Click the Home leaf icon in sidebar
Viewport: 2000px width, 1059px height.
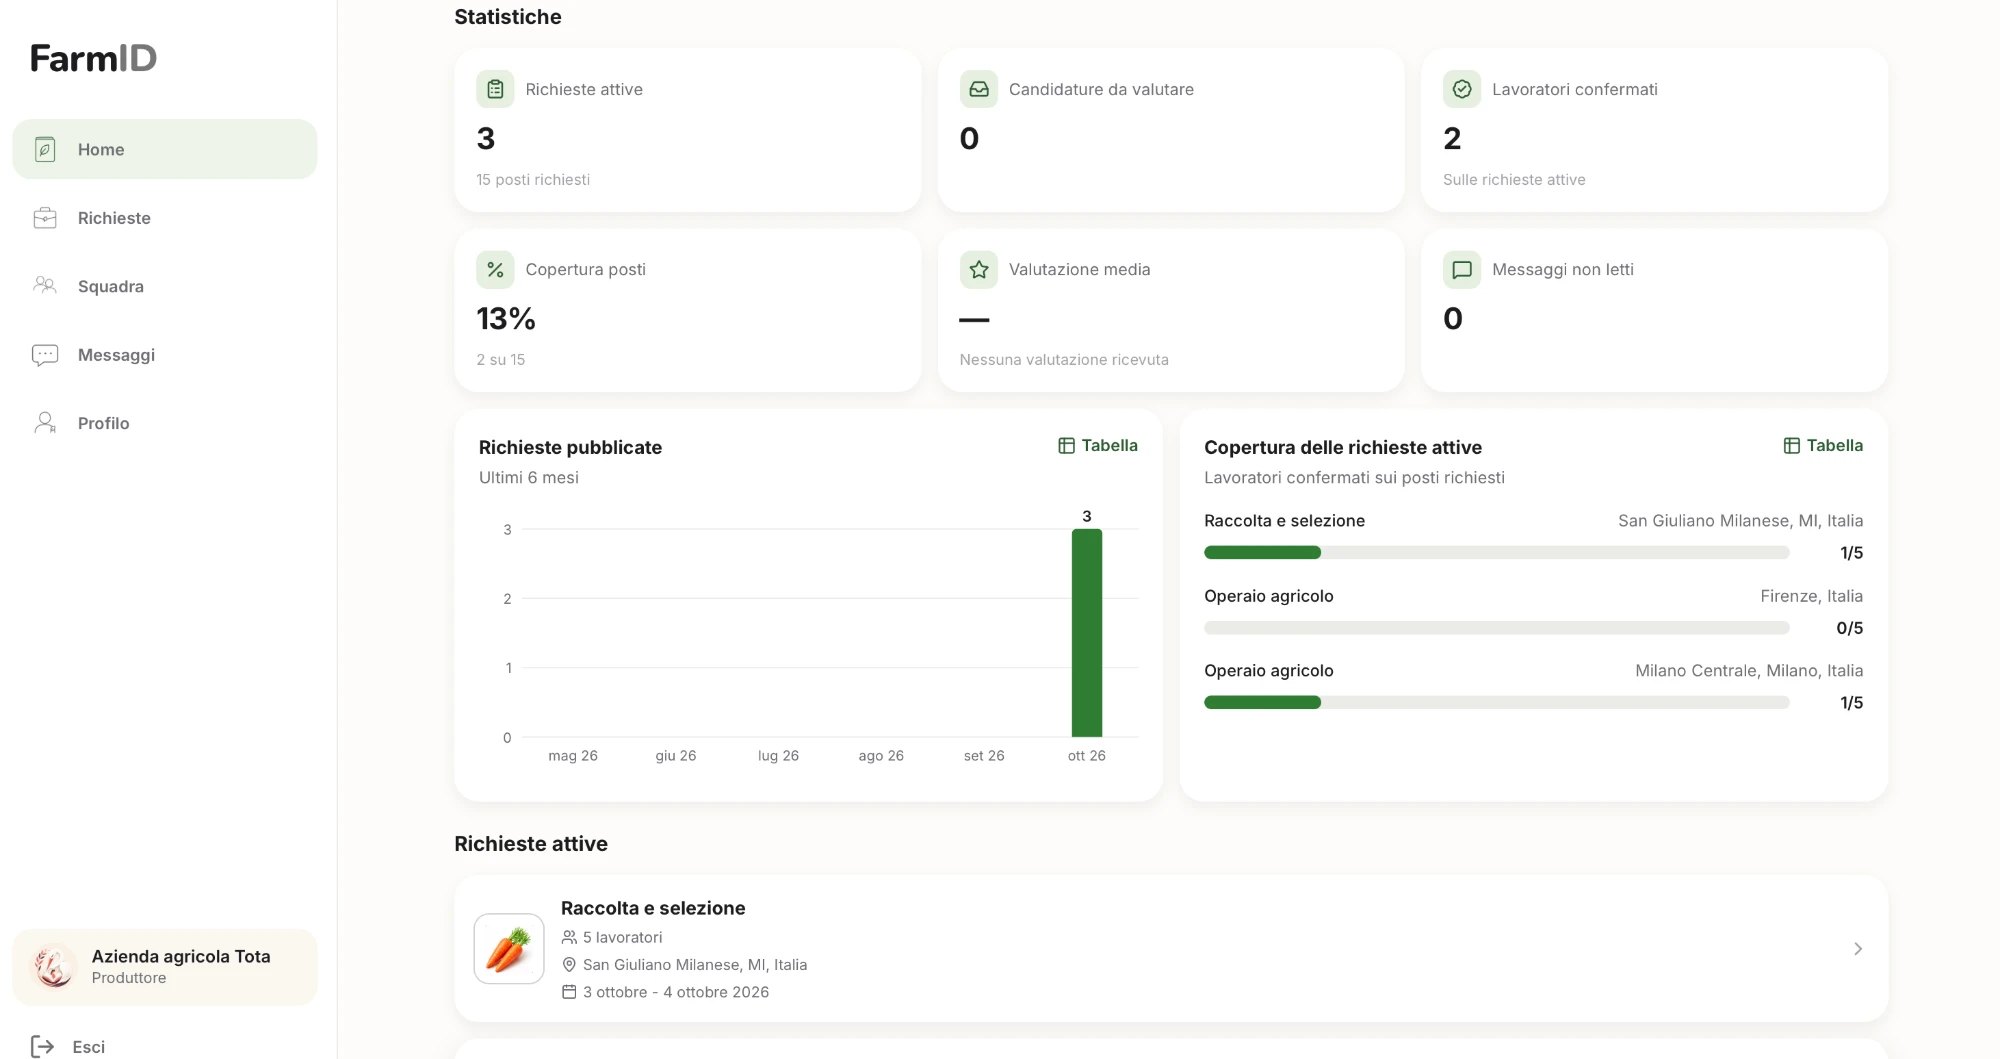tap(45, 149)
